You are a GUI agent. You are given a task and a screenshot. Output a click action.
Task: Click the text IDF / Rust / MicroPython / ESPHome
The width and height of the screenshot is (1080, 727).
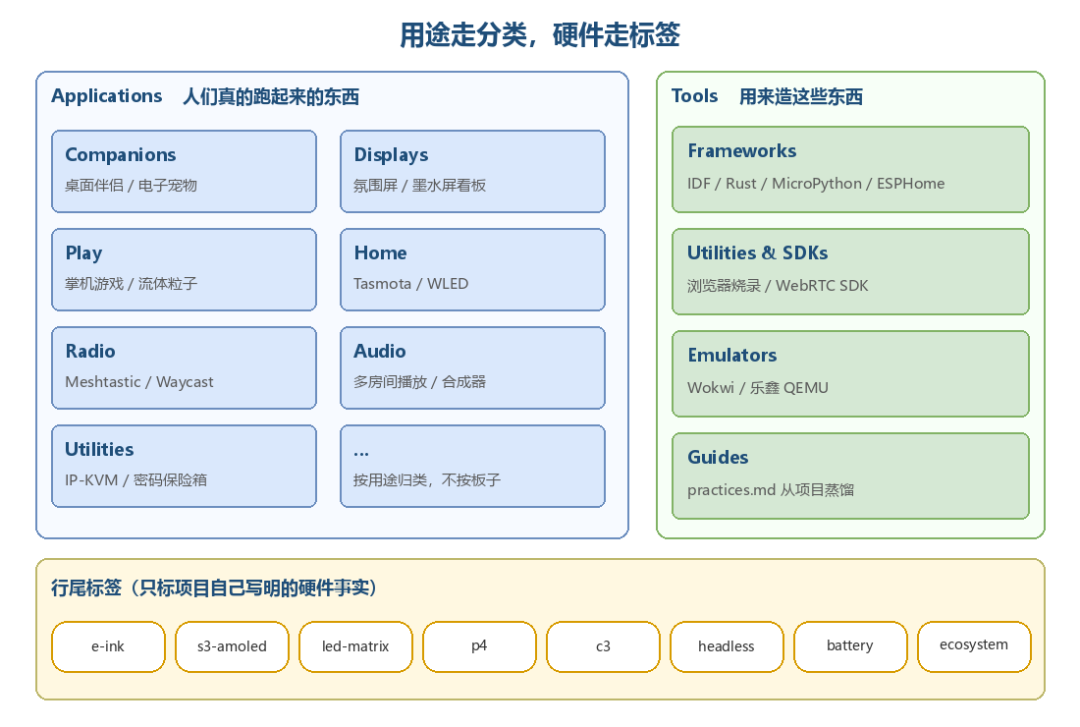816,184
